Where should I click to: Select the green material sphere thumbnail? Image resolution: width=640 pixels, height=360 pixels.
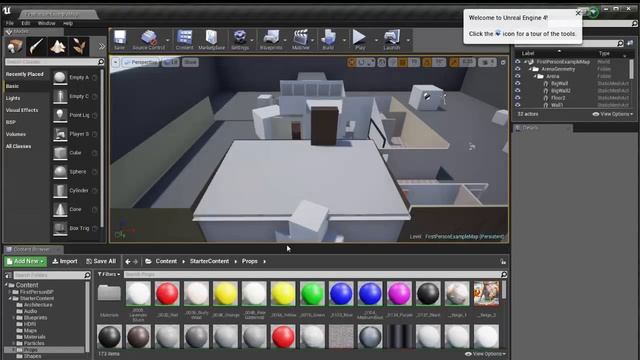coord(312,293)
